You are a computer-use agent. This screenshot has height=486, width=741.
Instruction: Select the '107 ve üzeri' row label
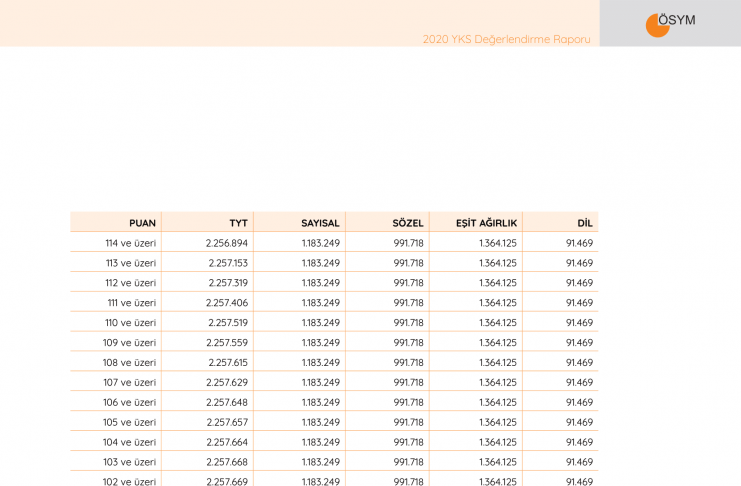pyautogui.click(x=129, y=382)
